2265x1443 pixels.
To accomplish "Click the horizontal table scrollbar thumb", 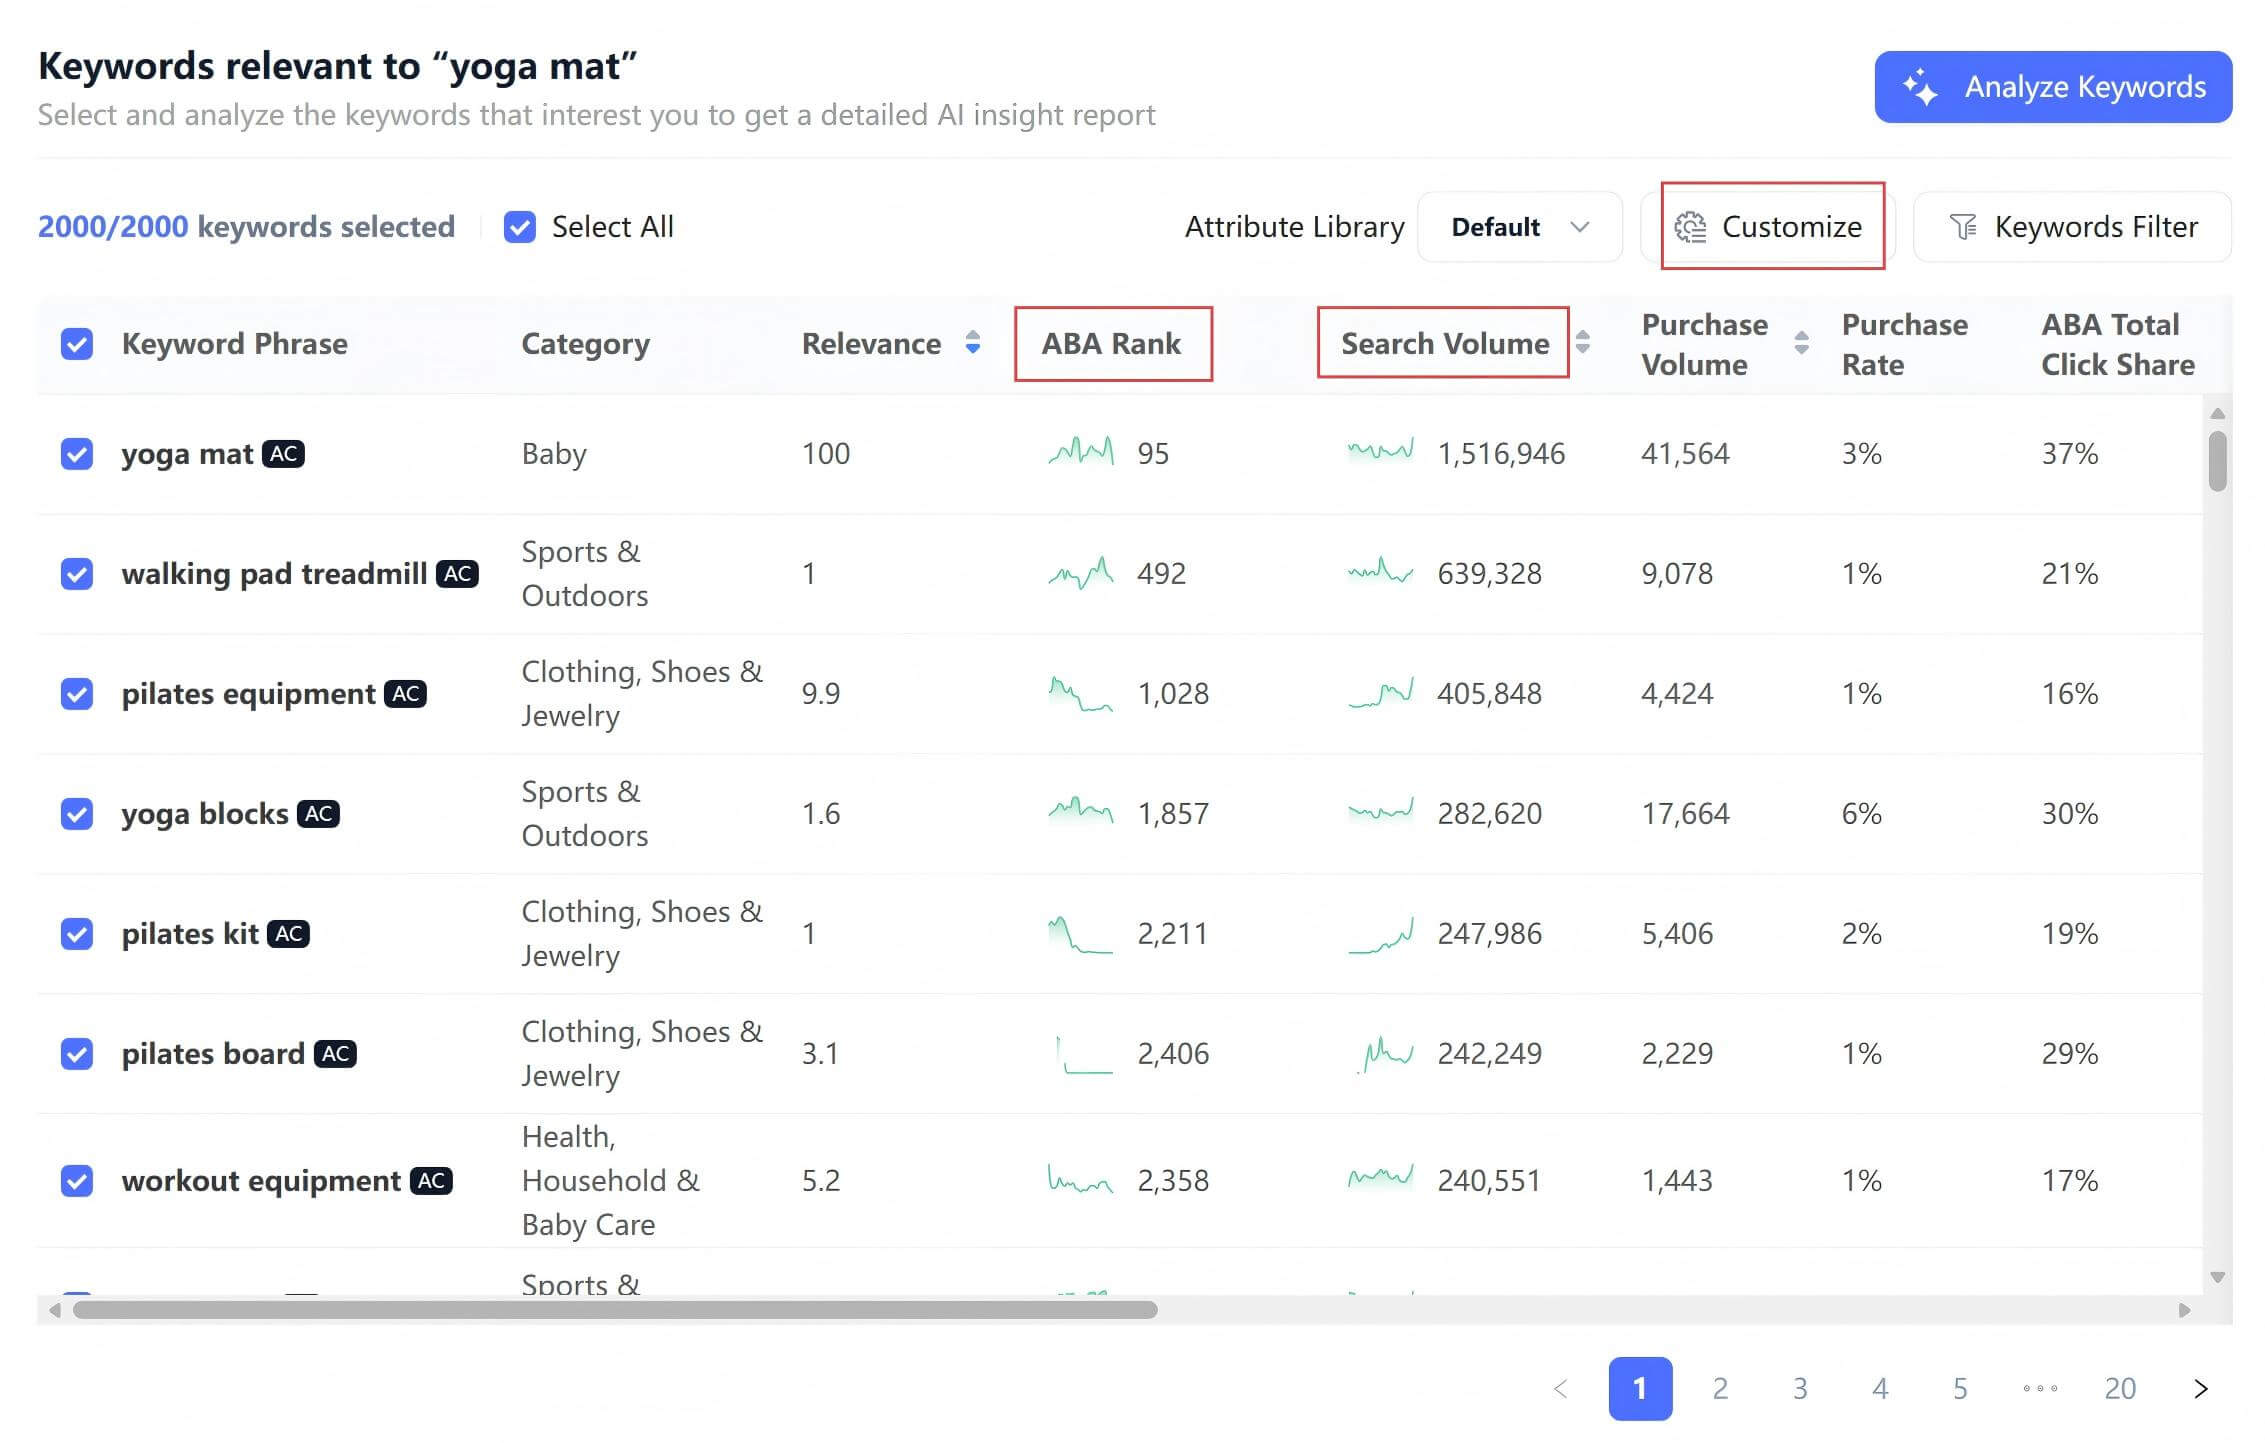I will [615, 1310].
